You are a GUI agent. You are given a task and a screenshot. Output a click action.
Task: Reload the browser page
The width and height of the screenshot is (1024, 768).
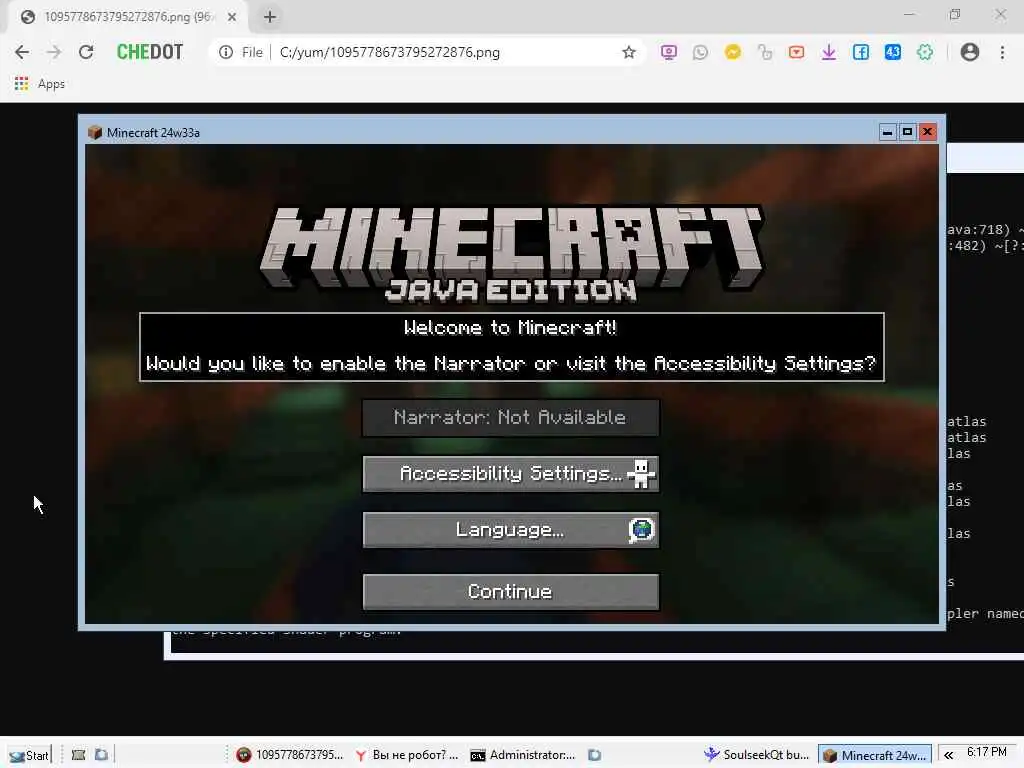click(x=86, y=52)
